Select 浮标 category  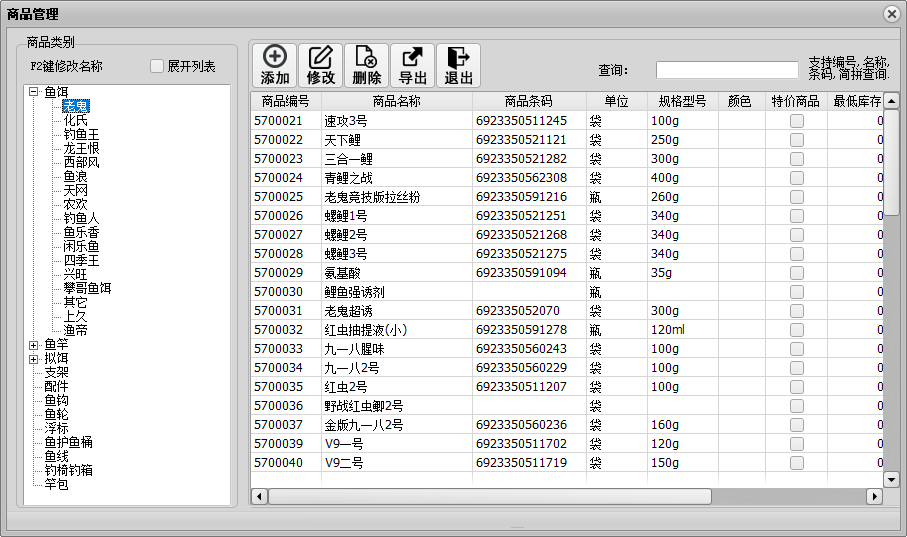coord(57,428)
